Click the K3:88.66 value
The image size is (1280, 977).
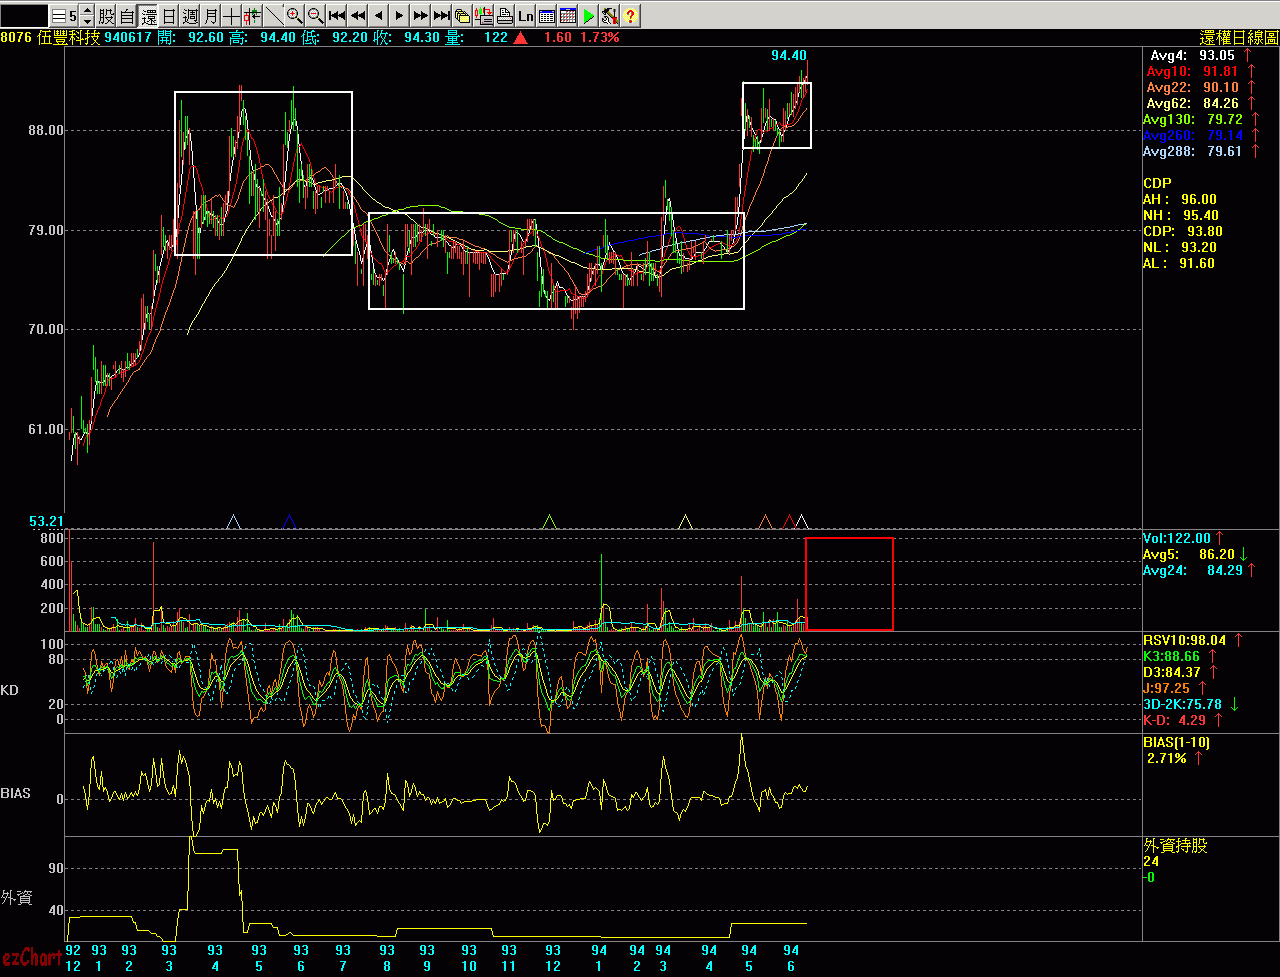coord(1172,656)
